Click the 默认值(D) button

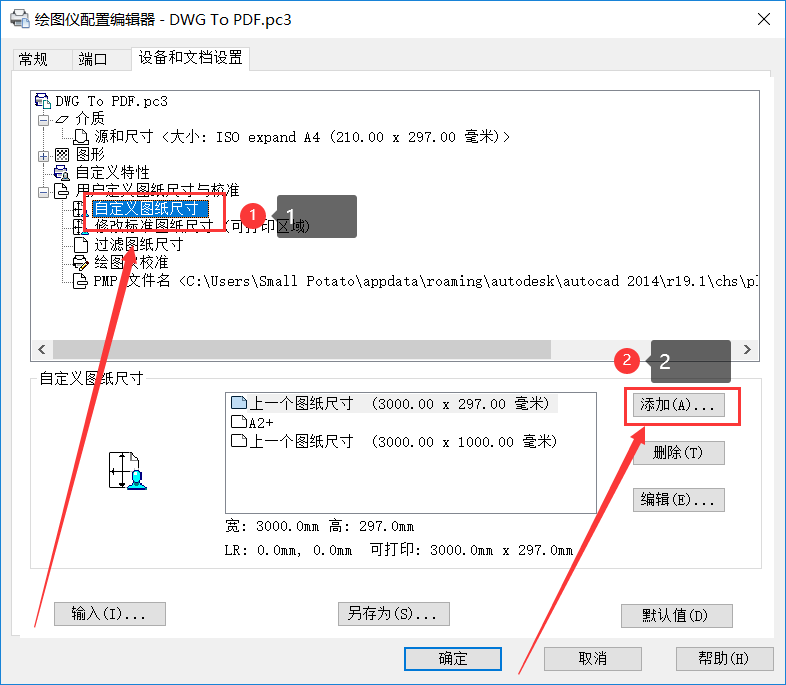[x=677, y=615]
